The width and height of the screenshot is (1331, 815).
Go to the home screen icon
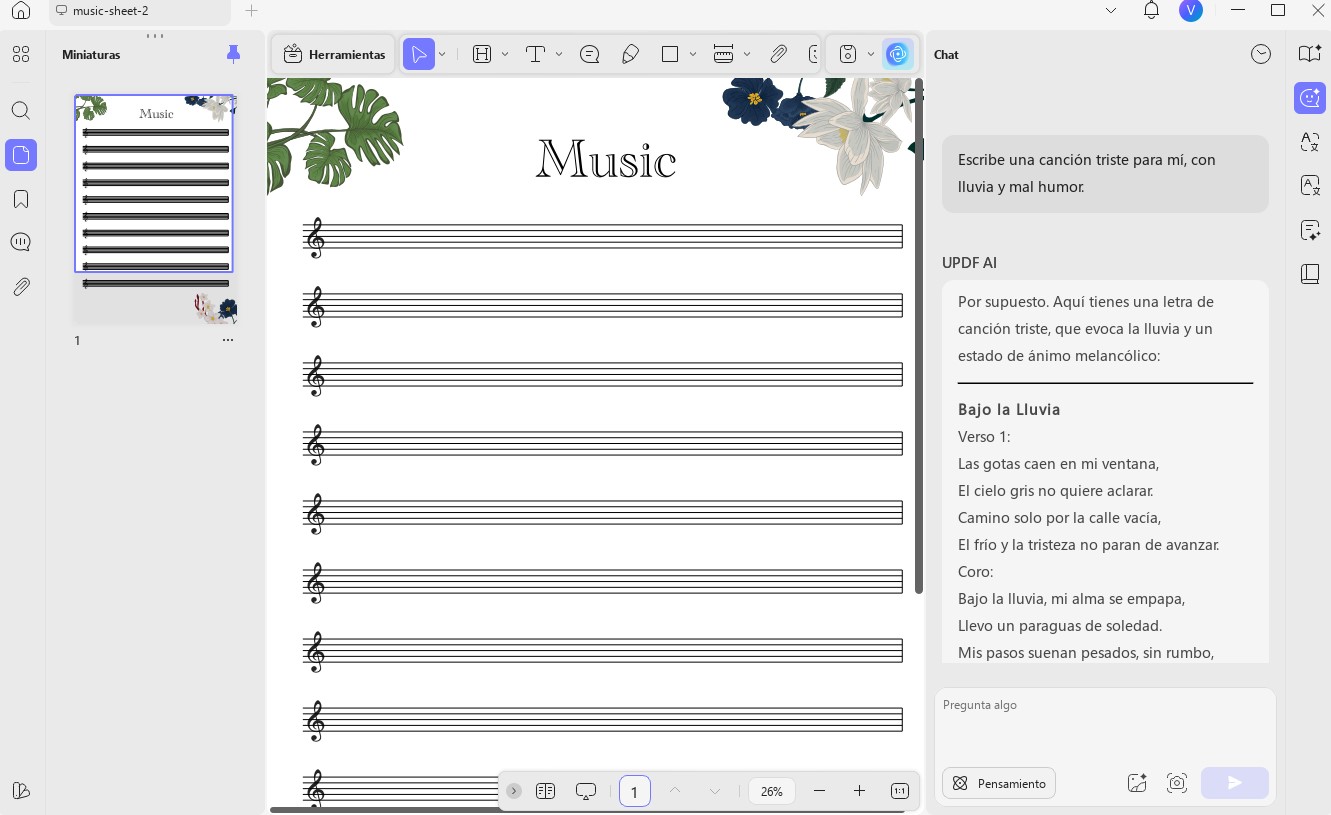pyautogui.click(x=21, y=11)
